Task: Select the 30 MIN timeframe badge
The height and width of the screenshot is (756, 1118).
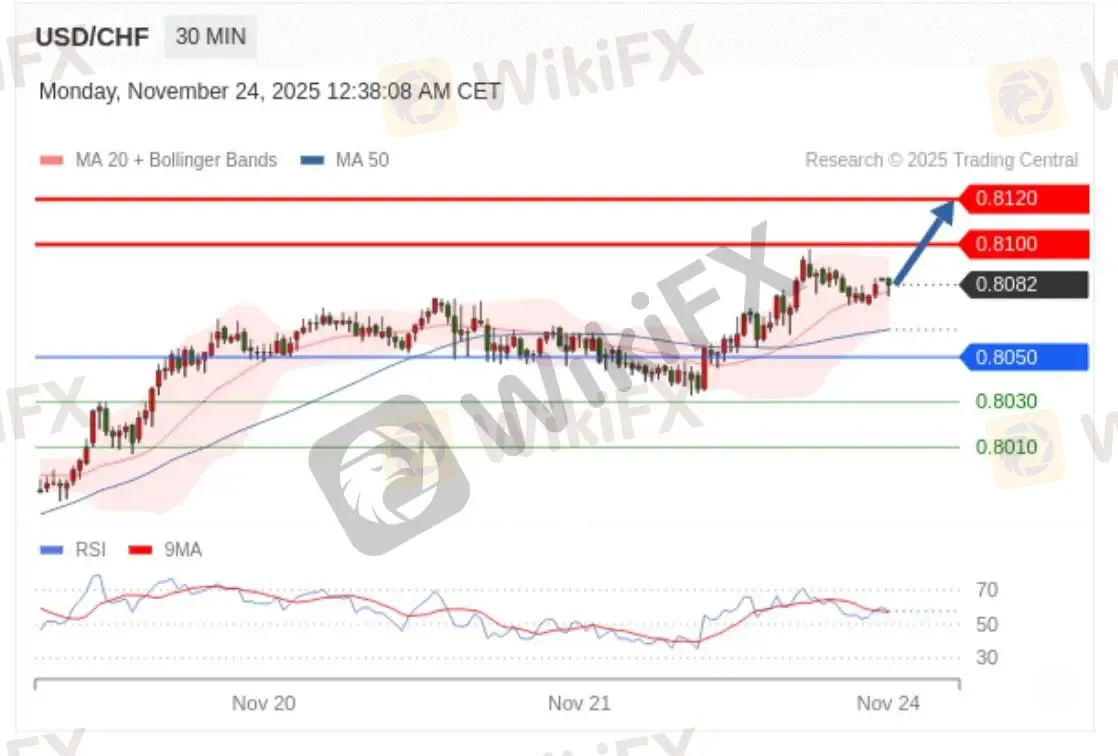Action: (x=211, y=36)
